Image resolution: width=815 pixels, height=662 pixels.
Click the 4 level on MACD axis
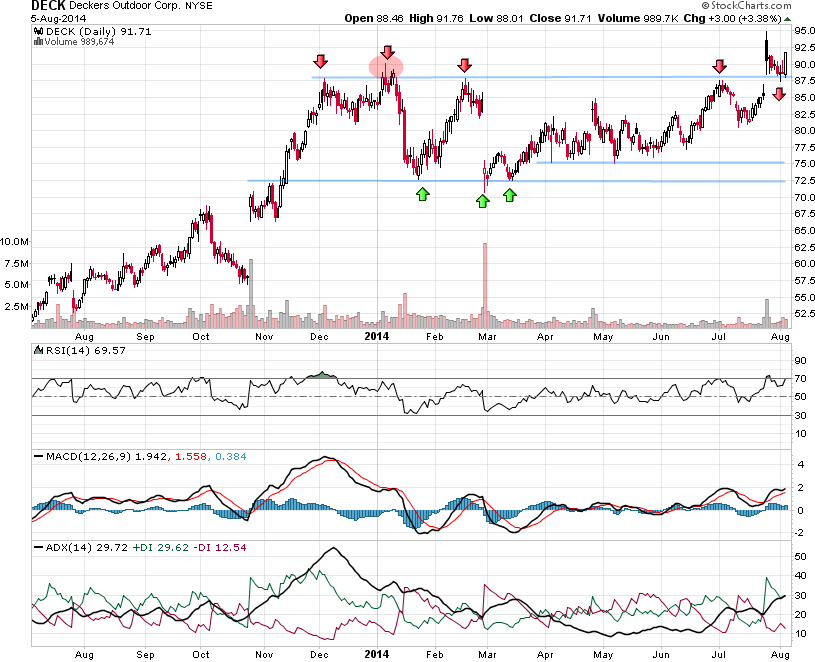(801, 465)
